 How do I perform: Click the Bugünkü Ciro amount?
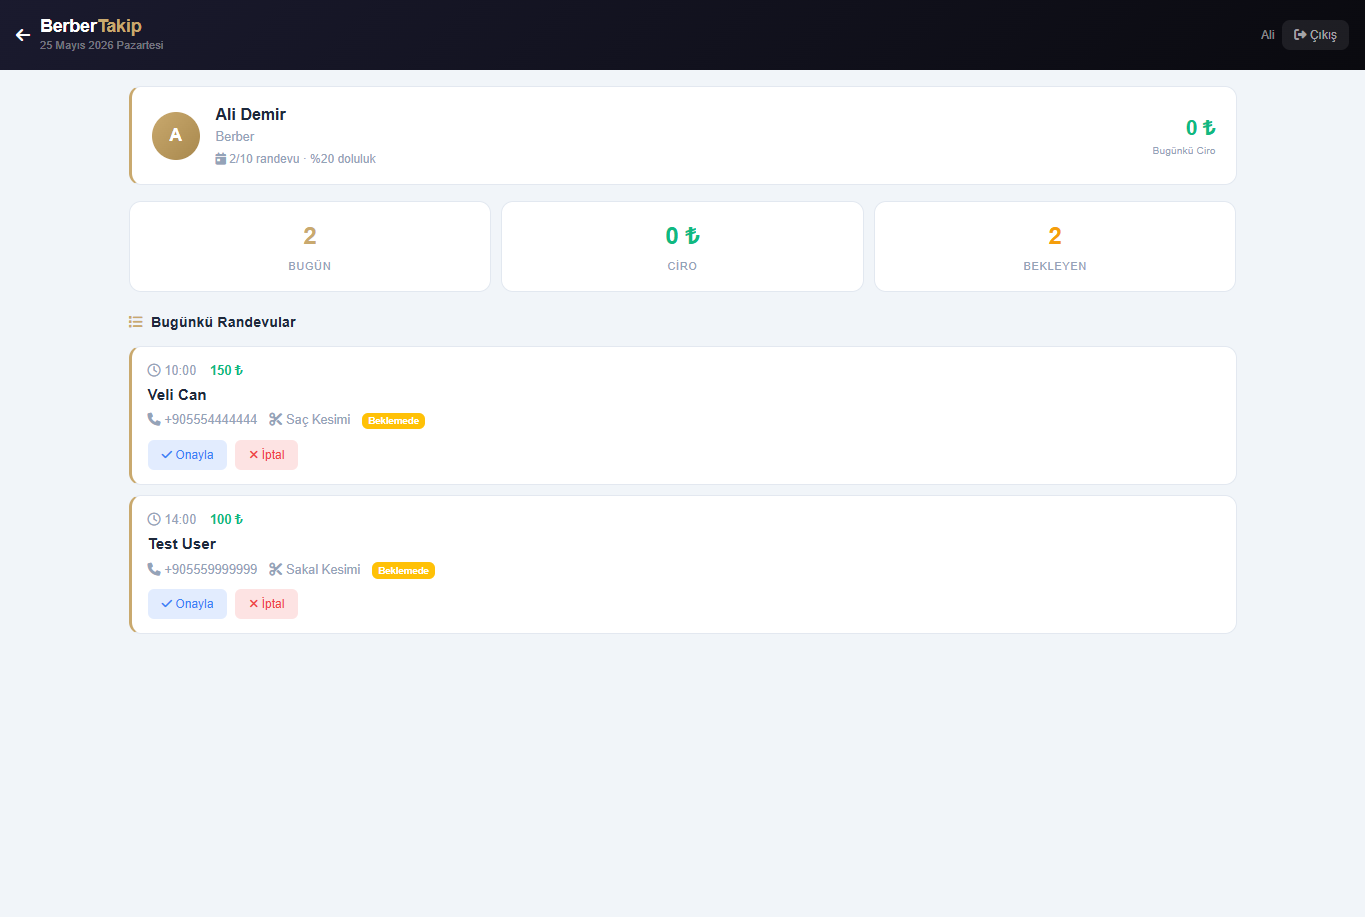point(1200,128)
